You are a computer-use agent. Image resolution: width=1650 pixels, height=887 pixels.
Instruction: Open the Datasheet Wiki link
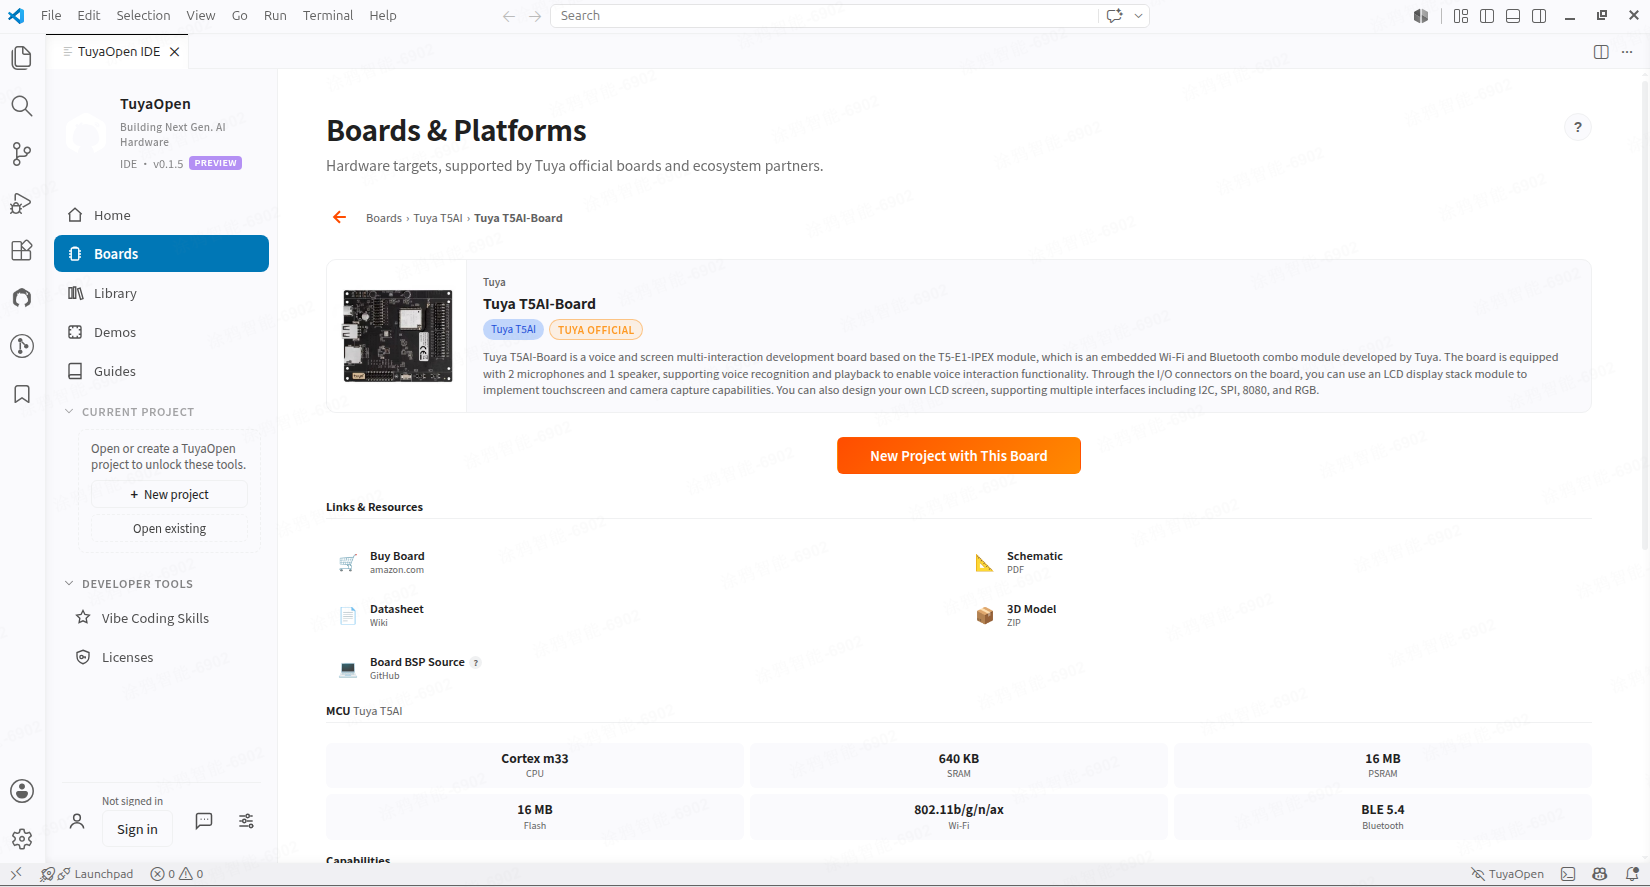(x=382, y=615)
